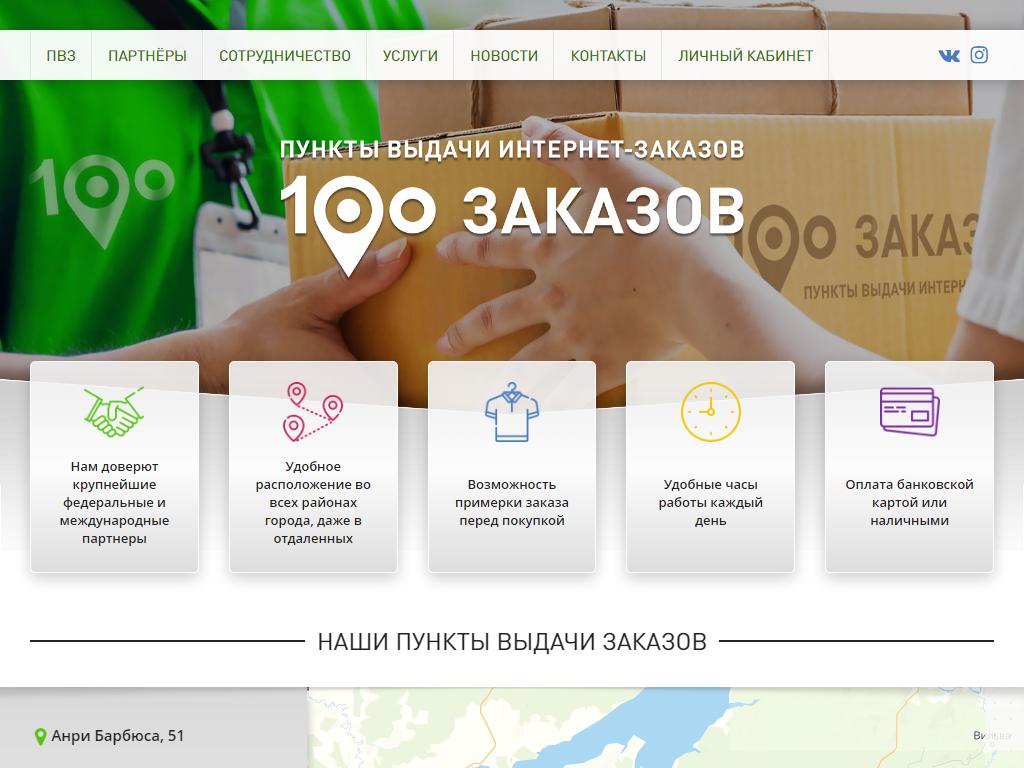This screenshot has width=1024, height=768.
Task: Open Личный кабинет login link
Action: point(745,56)
